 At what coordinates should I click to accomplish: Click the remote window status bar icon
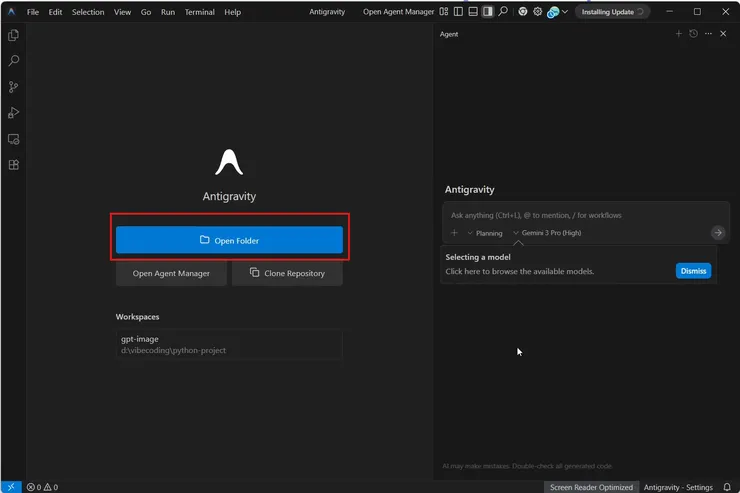click(x=11, y=487)
